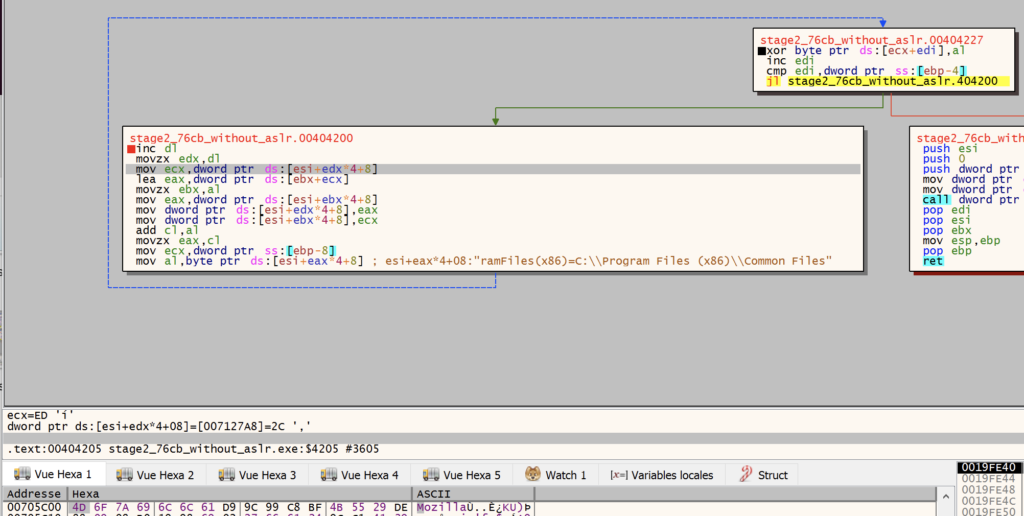Select the 'pop ebp' instruction
This screenshot has height=516, width=1024.
[x=947, y=250]
